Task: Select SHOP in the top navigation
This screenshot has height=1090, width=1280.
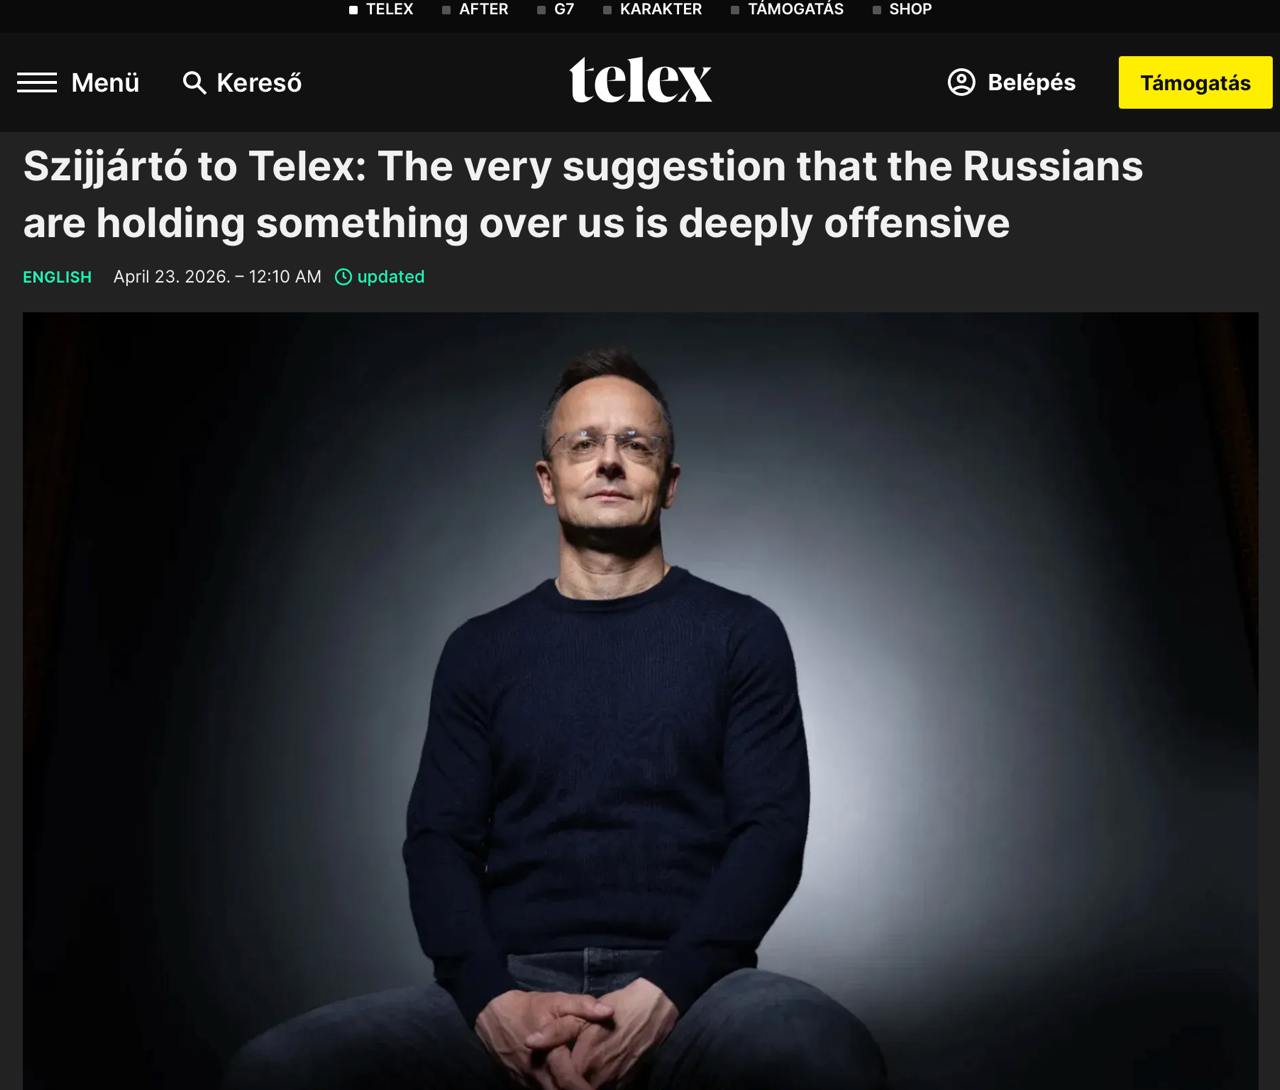Action: pyautogui.click(x=910, y=9)
